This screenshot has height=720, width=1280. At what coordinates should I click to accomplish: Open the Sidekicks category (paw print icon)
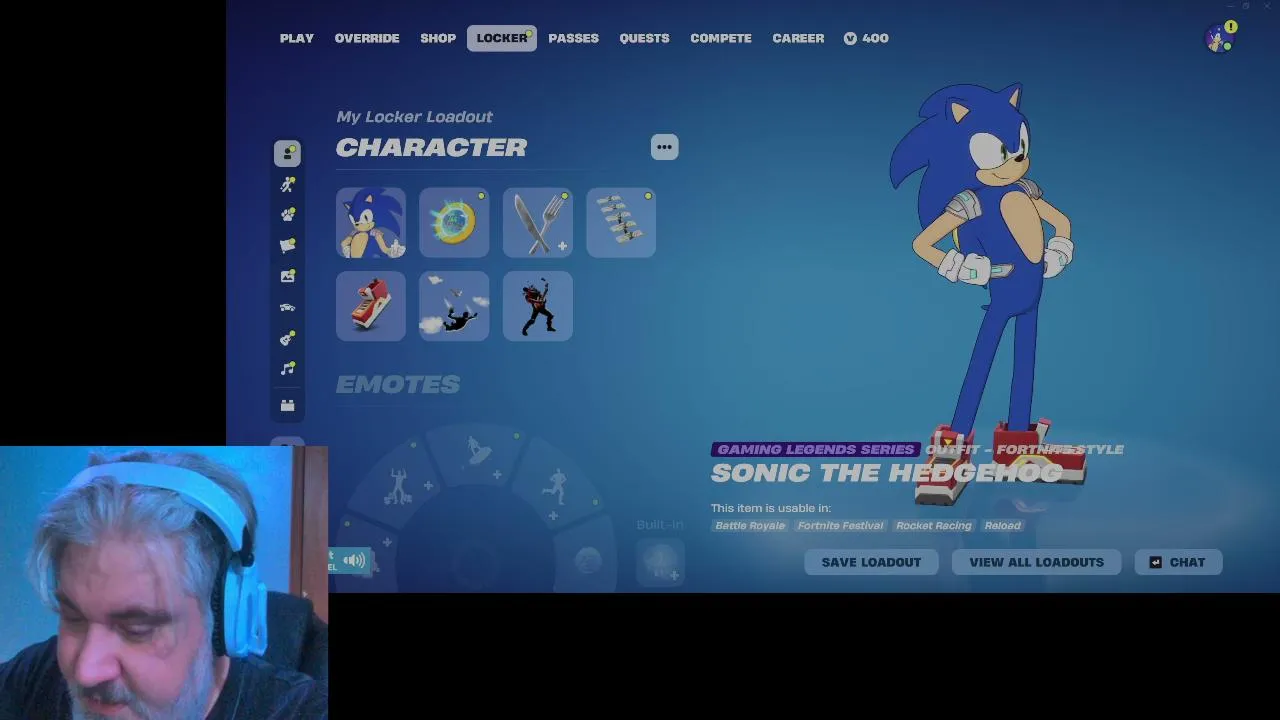[288, 215]
